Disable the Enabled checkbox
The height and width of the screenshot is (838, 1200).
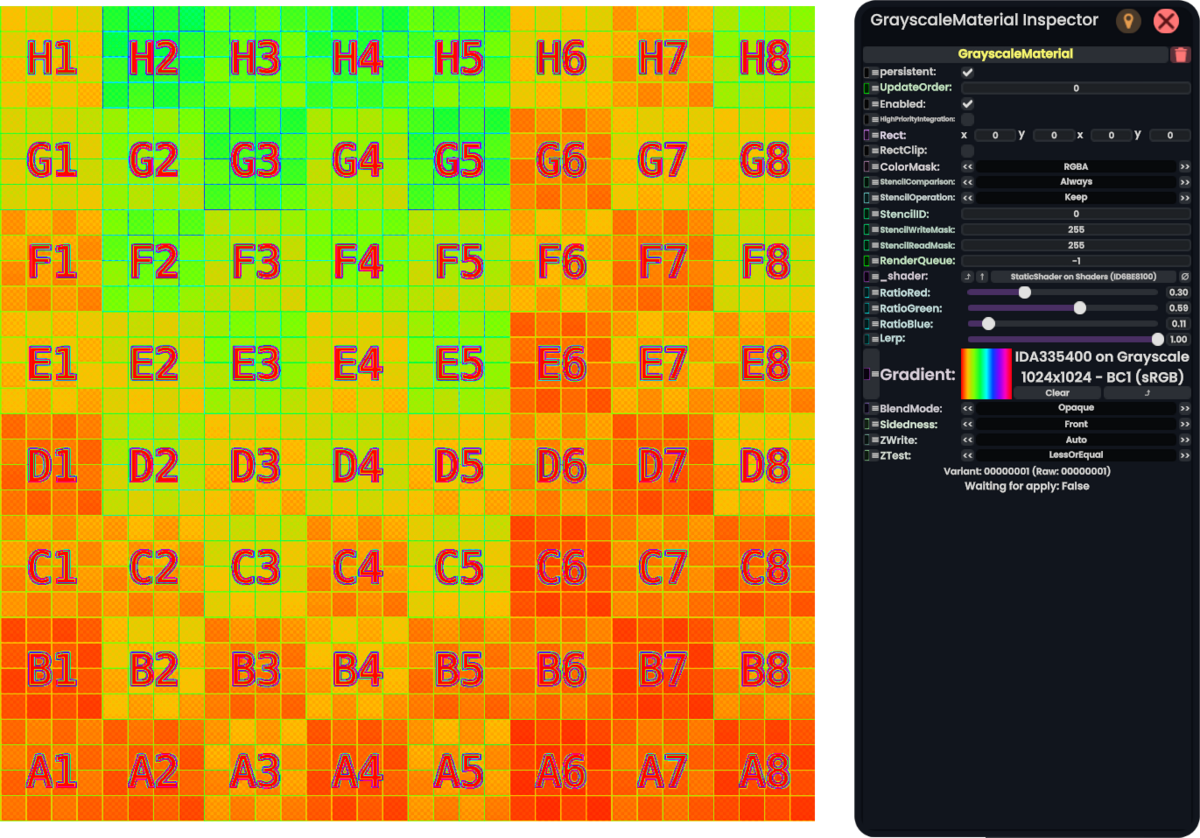pyautogui.click(x=967, y=104)
